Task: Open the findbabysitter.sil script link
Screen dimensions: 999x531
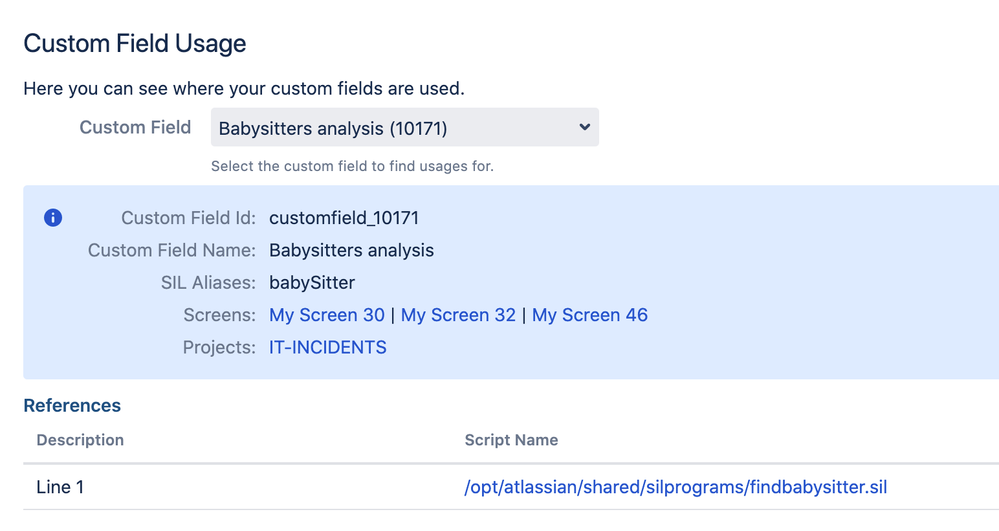Action: pos(676,487)
